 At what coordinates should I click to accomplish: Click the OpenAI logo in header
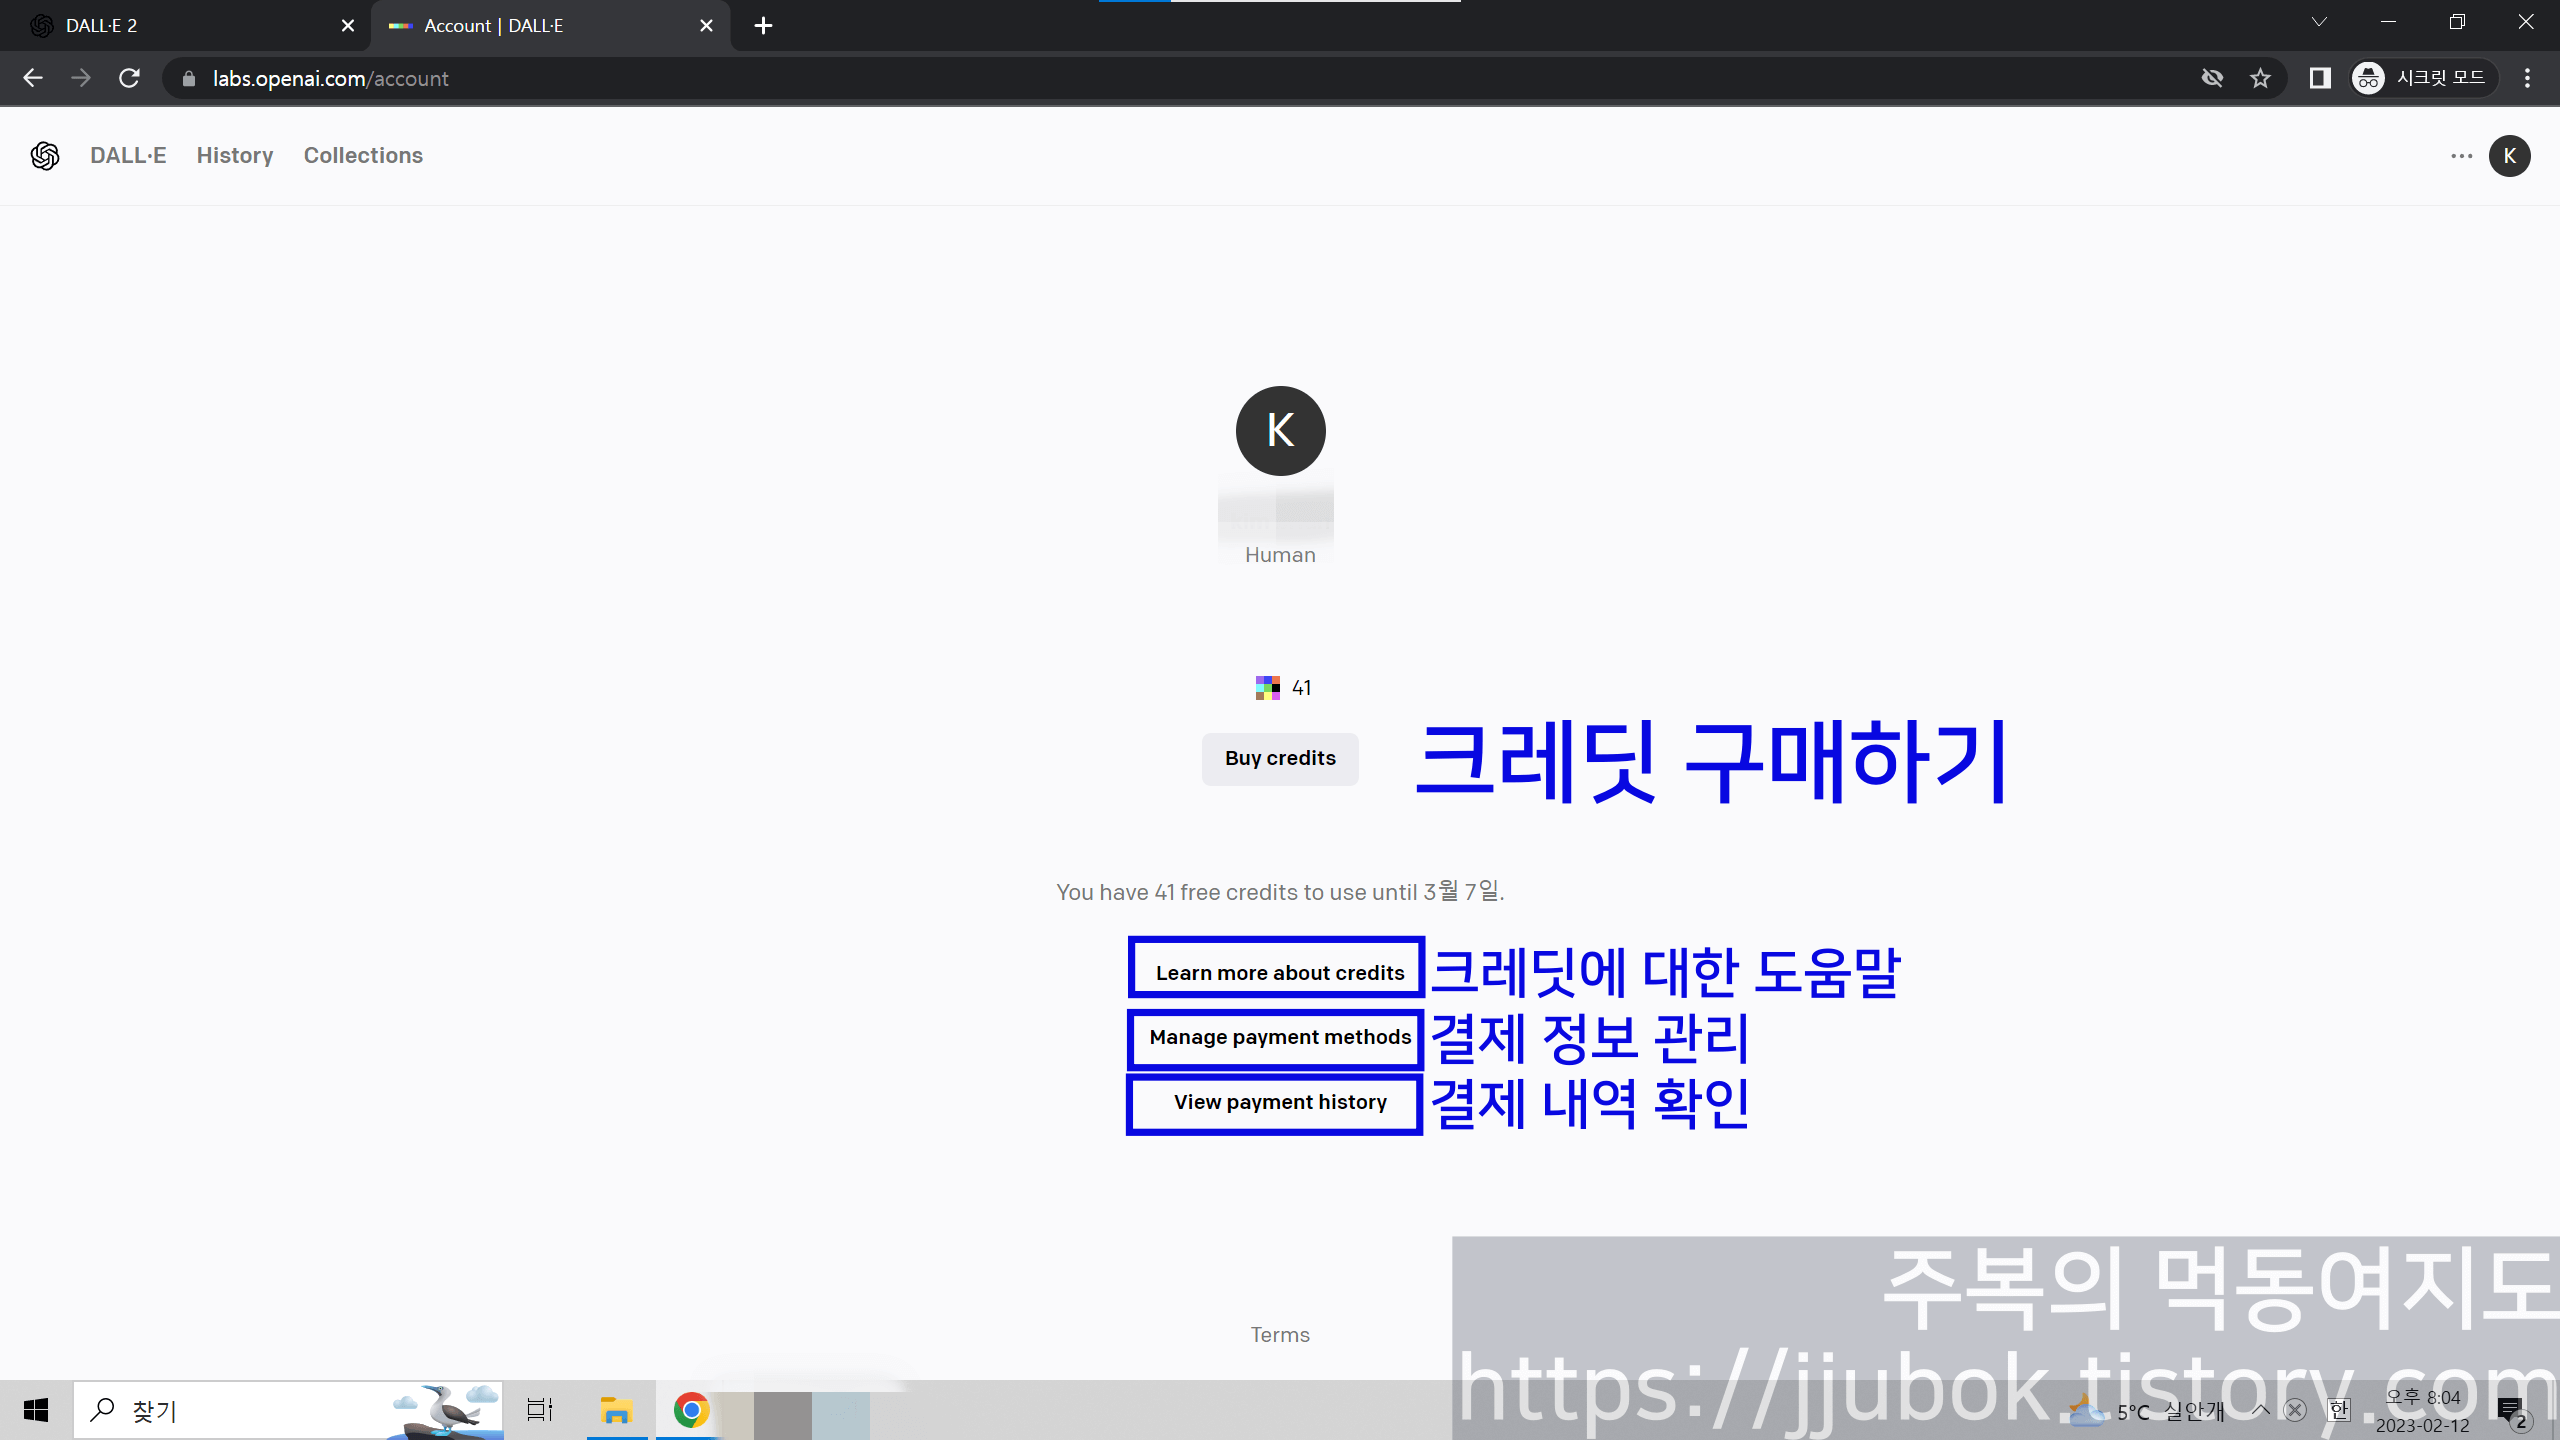(x=45, y=156)
